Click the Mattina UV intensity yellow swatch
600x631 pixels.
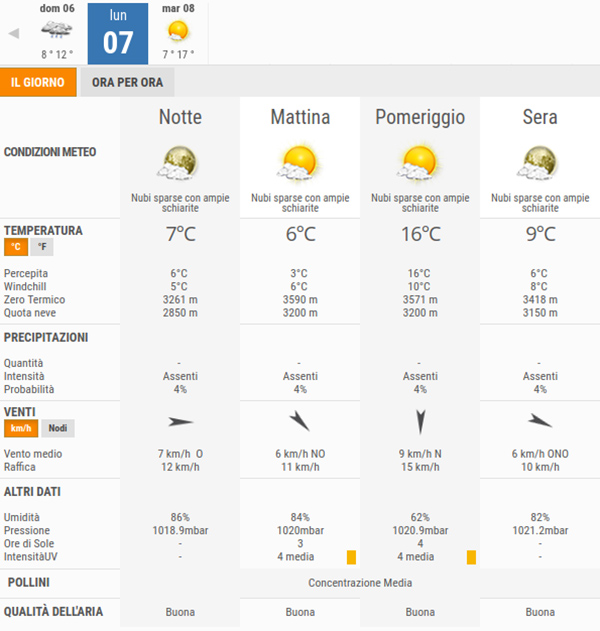click(x=351, y=557)
